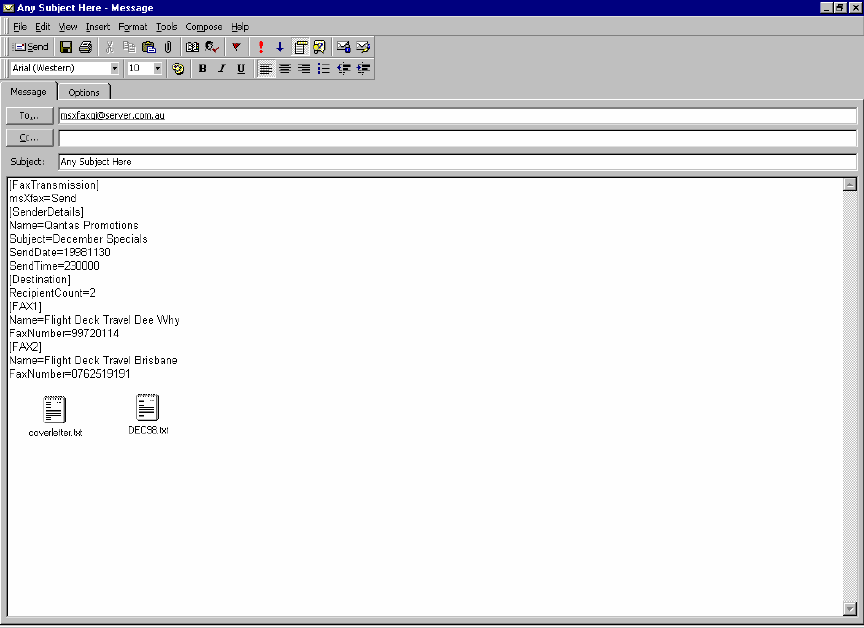Click the Cc... button
864x628 pixels.
point(29,138)
